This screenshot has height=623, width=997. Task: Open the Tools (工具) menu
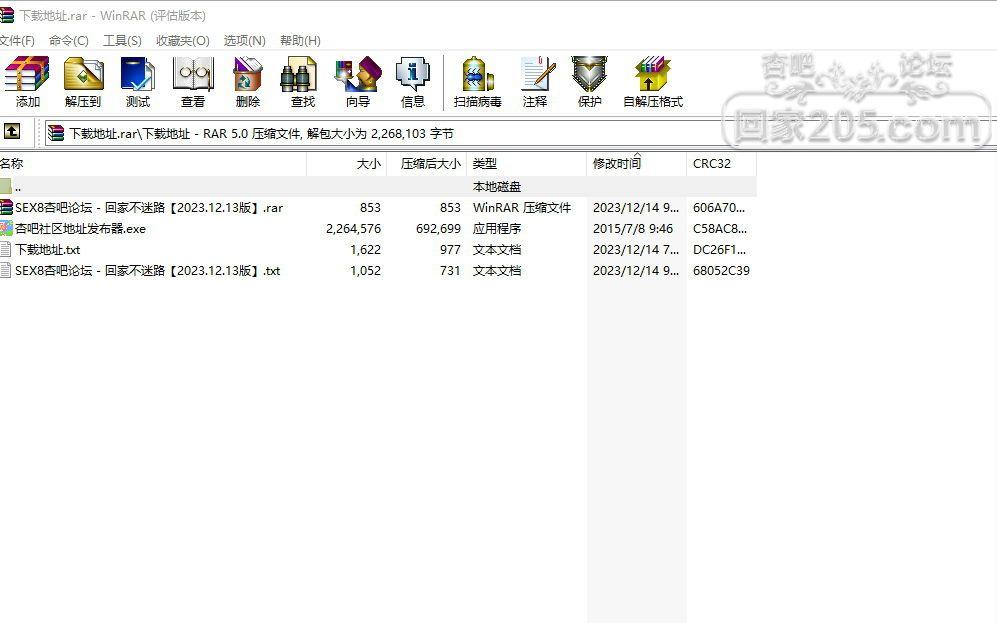(122, 41)
